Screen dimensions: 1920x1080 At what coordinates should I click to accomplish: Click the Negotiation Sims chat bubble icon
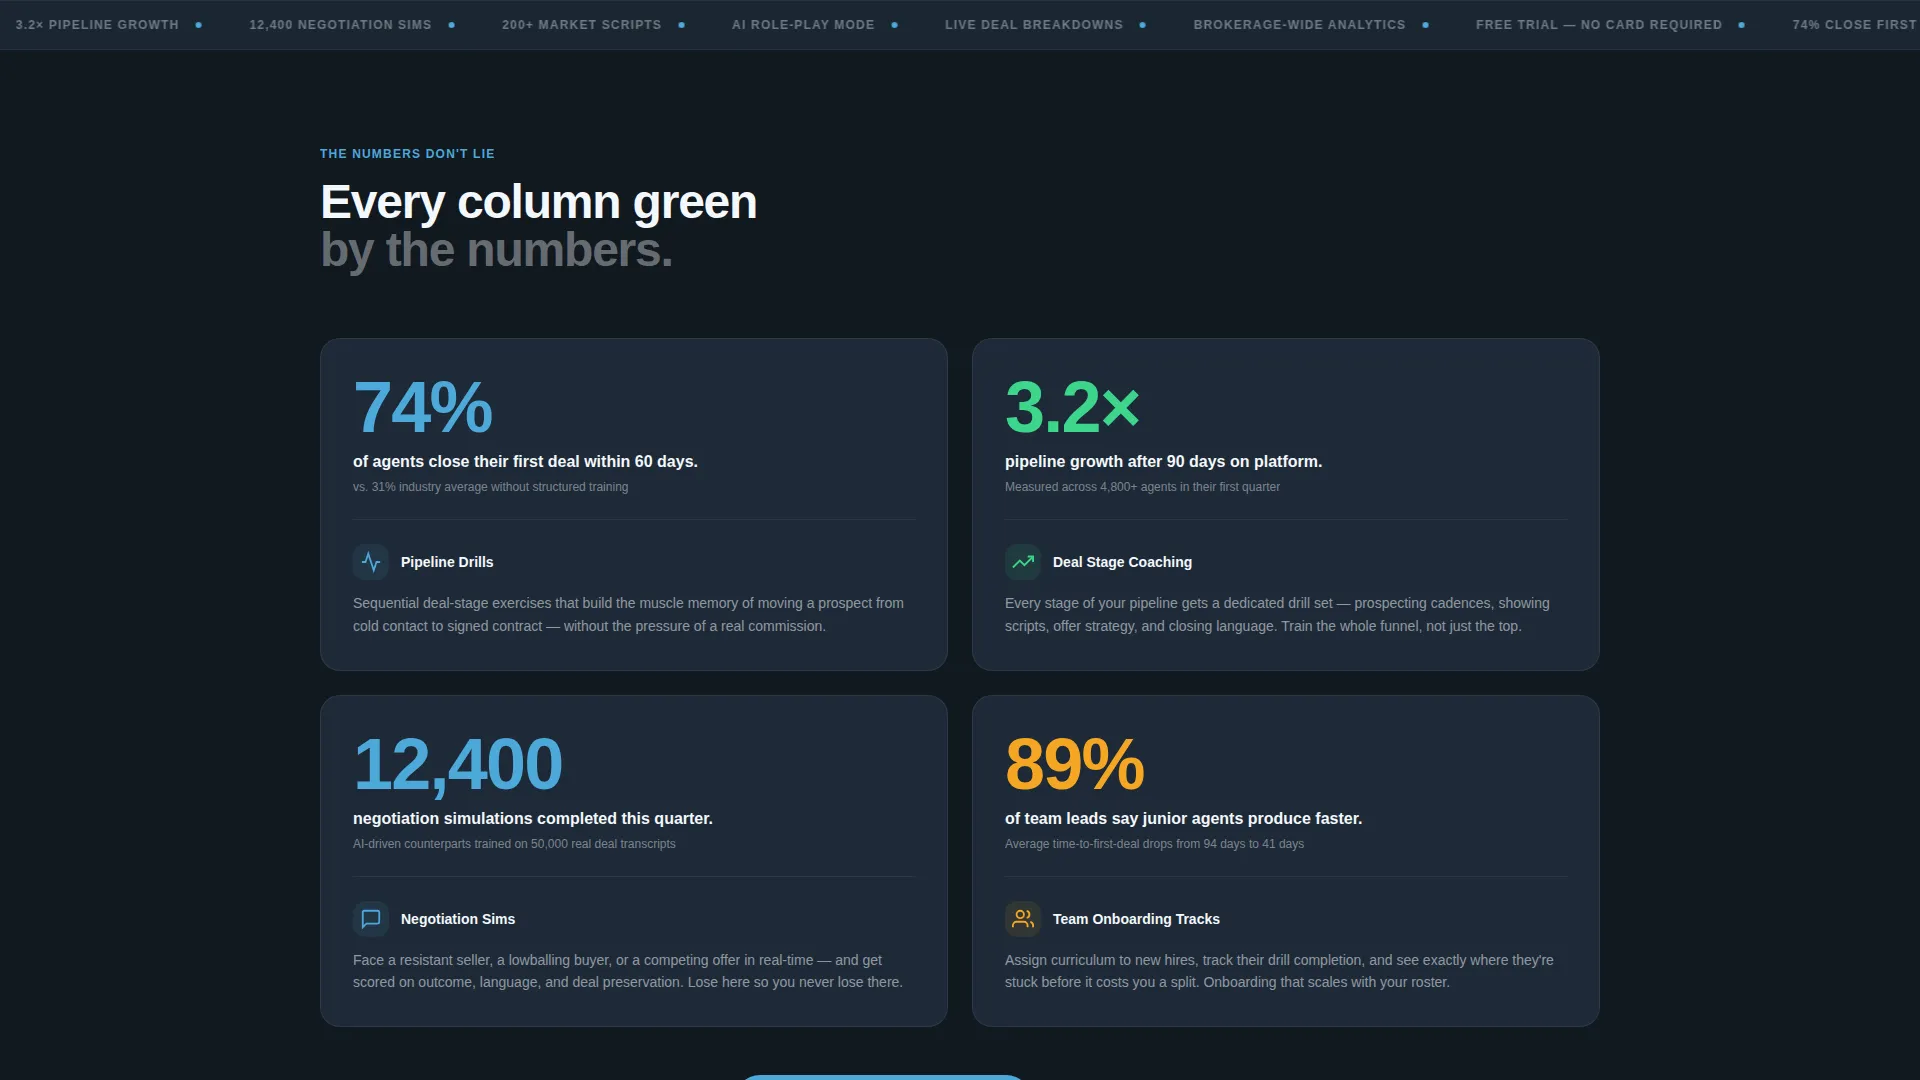pyautogui.click(x=371, y=919)
